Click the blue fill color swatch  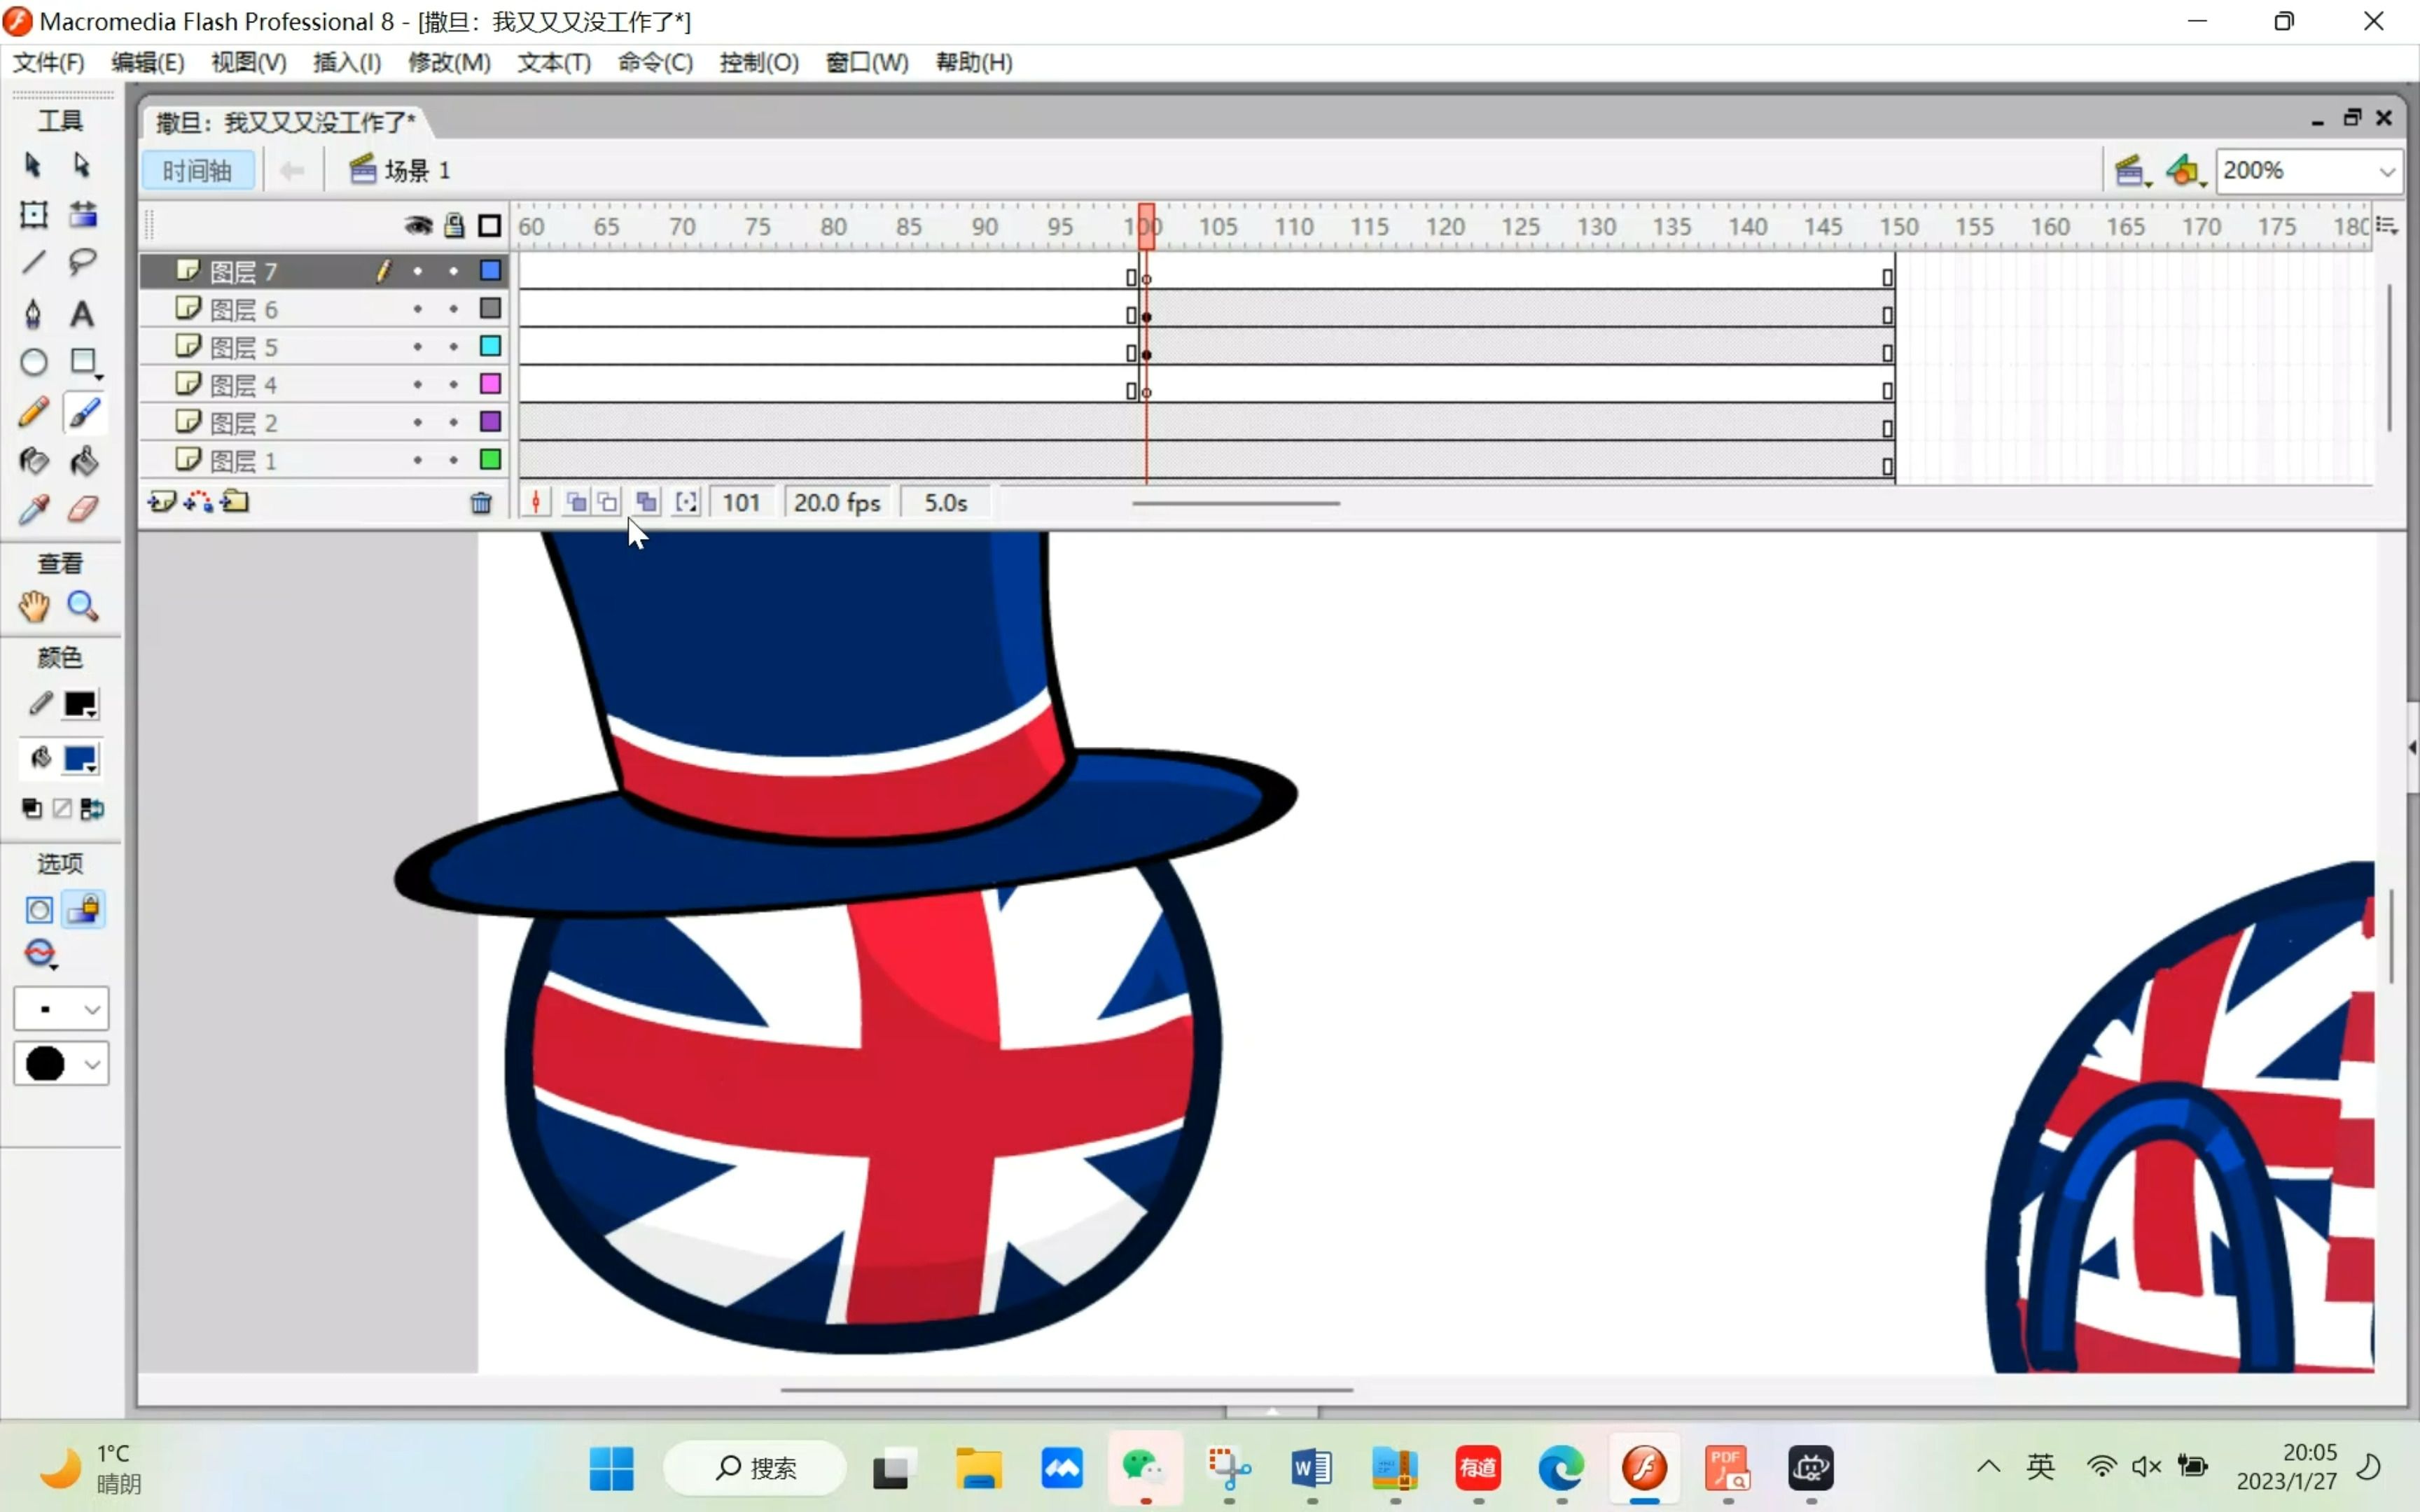click(80, 759)
